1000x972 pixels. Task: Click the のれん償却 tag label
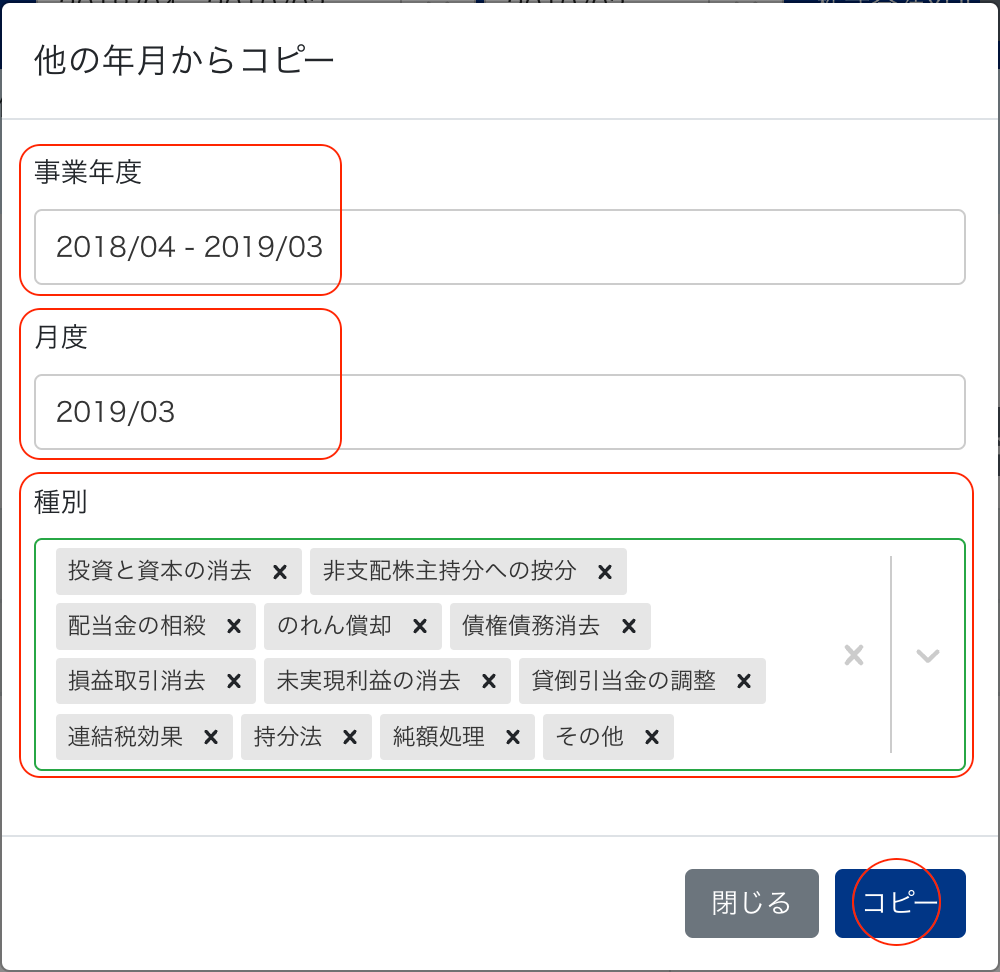(x=335, y=627)
